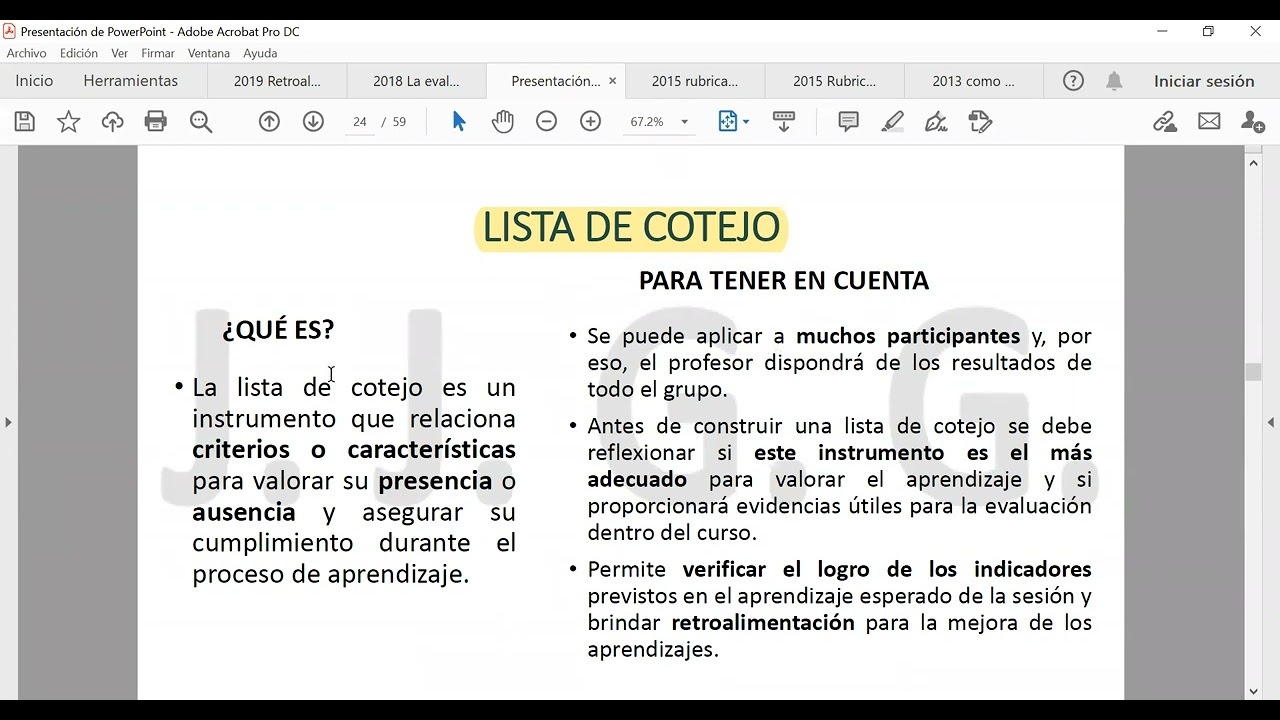Switch to the 2018 La eval... document tab

(x=416, y=81)
